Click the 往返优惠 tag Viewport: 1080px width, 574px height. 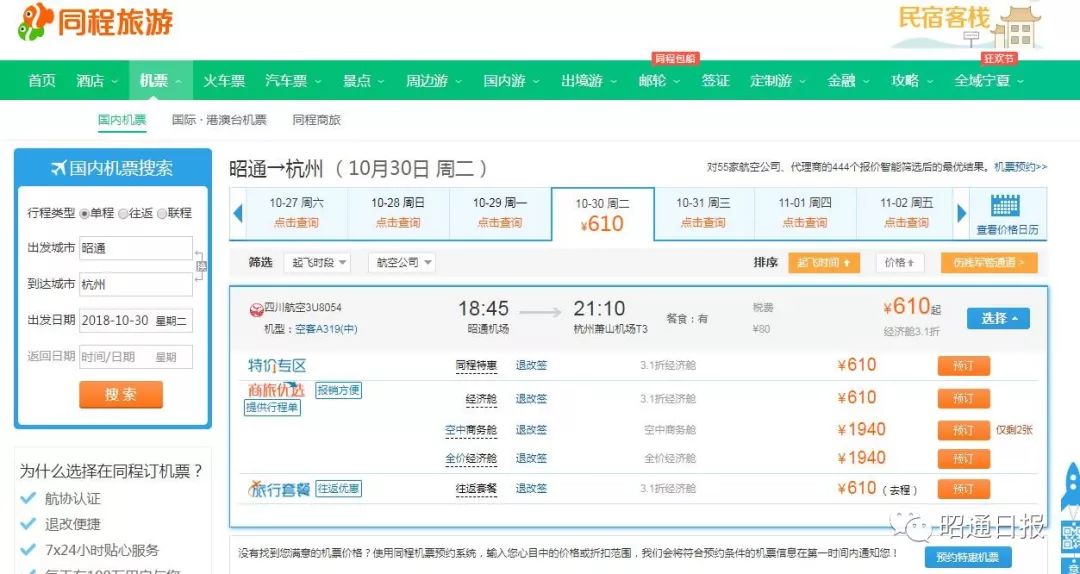(338, 489)
